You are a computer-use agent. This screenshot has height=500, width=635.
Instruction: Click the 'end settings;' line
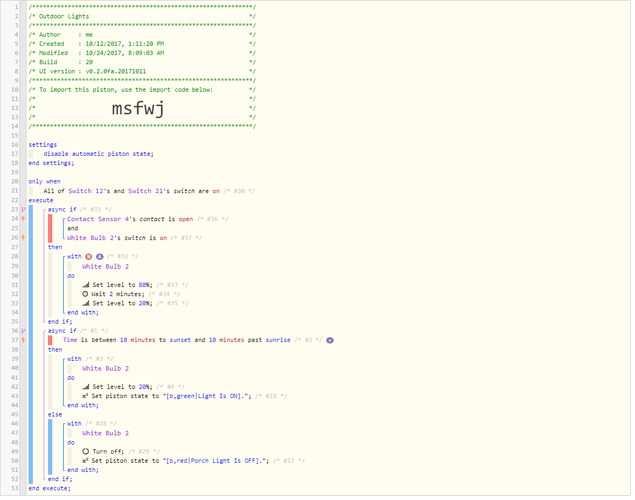[51, 163]
